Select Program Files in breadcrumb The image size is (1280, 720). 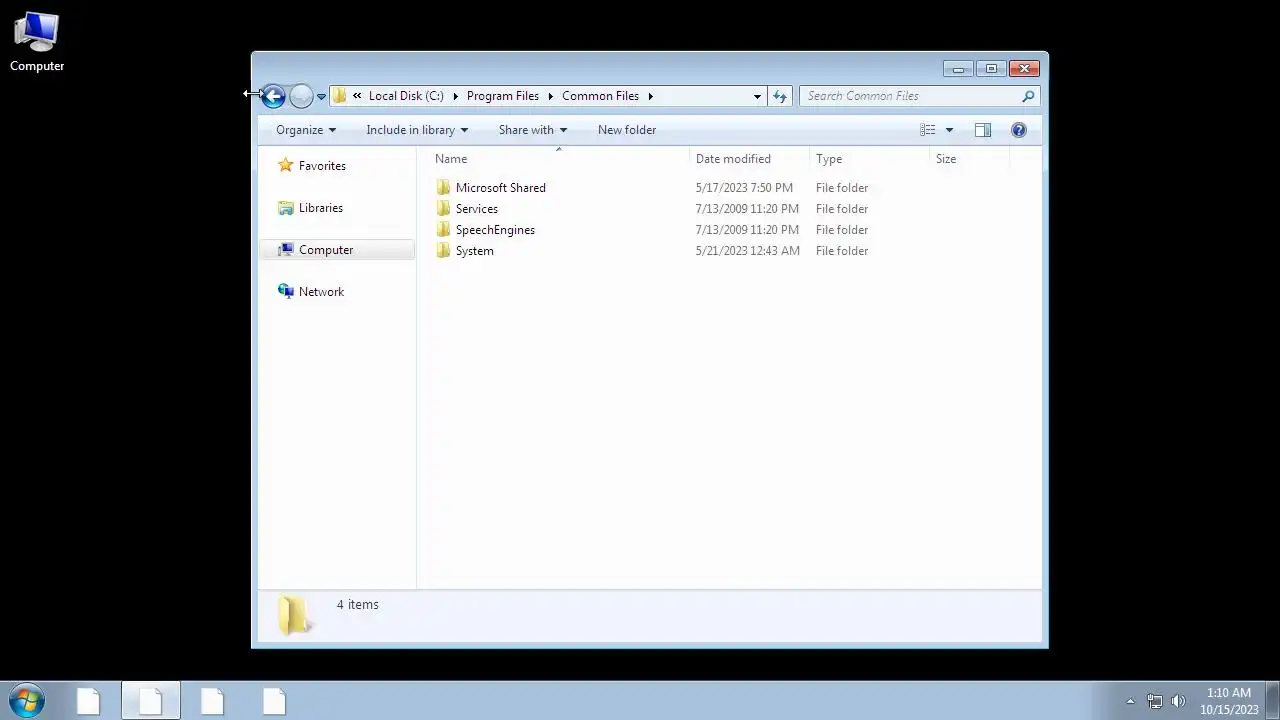click(x=502, y=96)
